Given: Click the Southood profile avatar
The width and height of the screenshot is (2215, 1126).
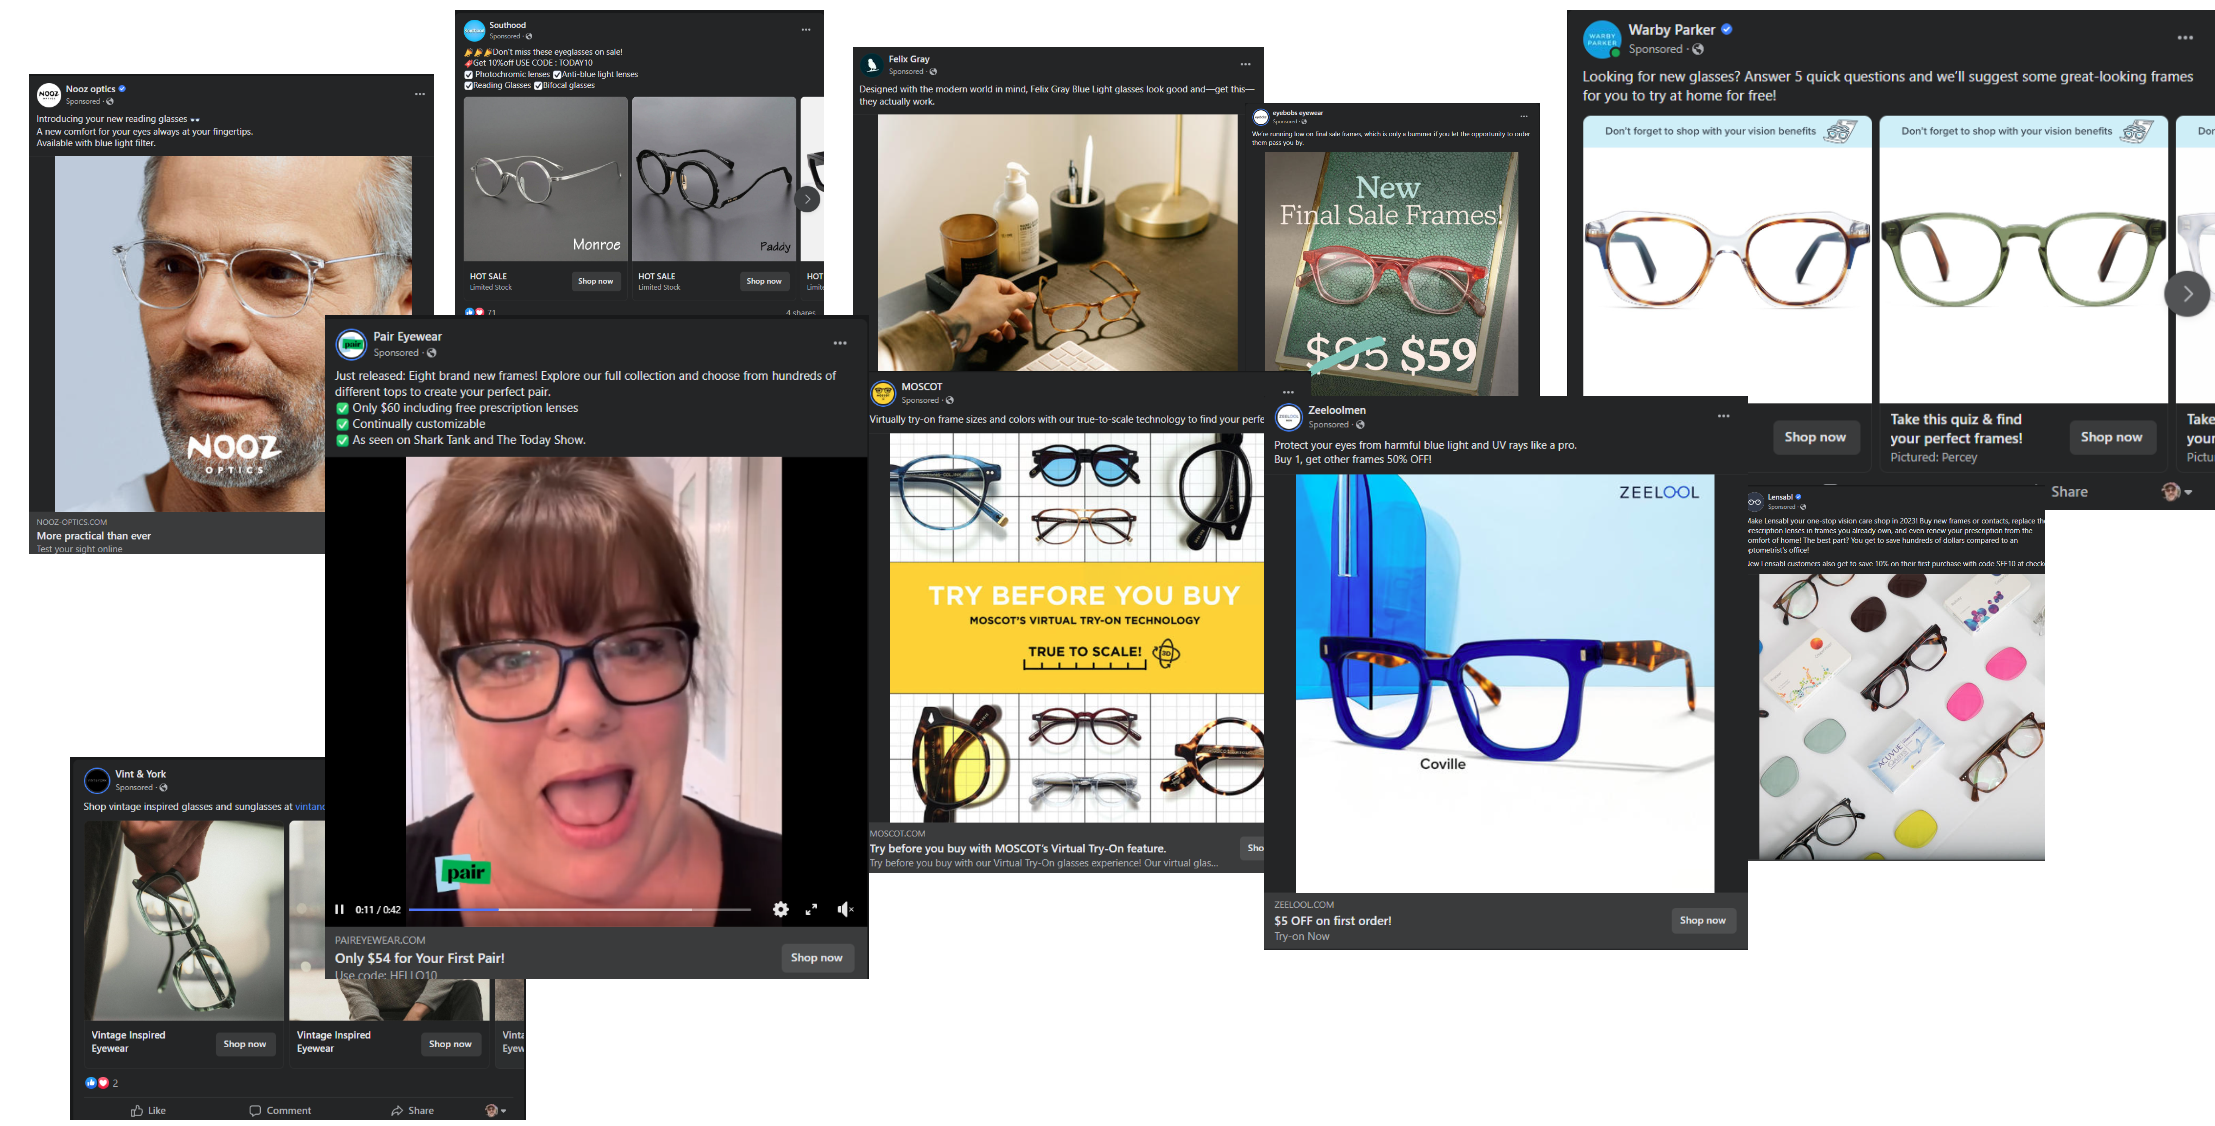Looking at the screenshot, I should click(x=475, y=31).
